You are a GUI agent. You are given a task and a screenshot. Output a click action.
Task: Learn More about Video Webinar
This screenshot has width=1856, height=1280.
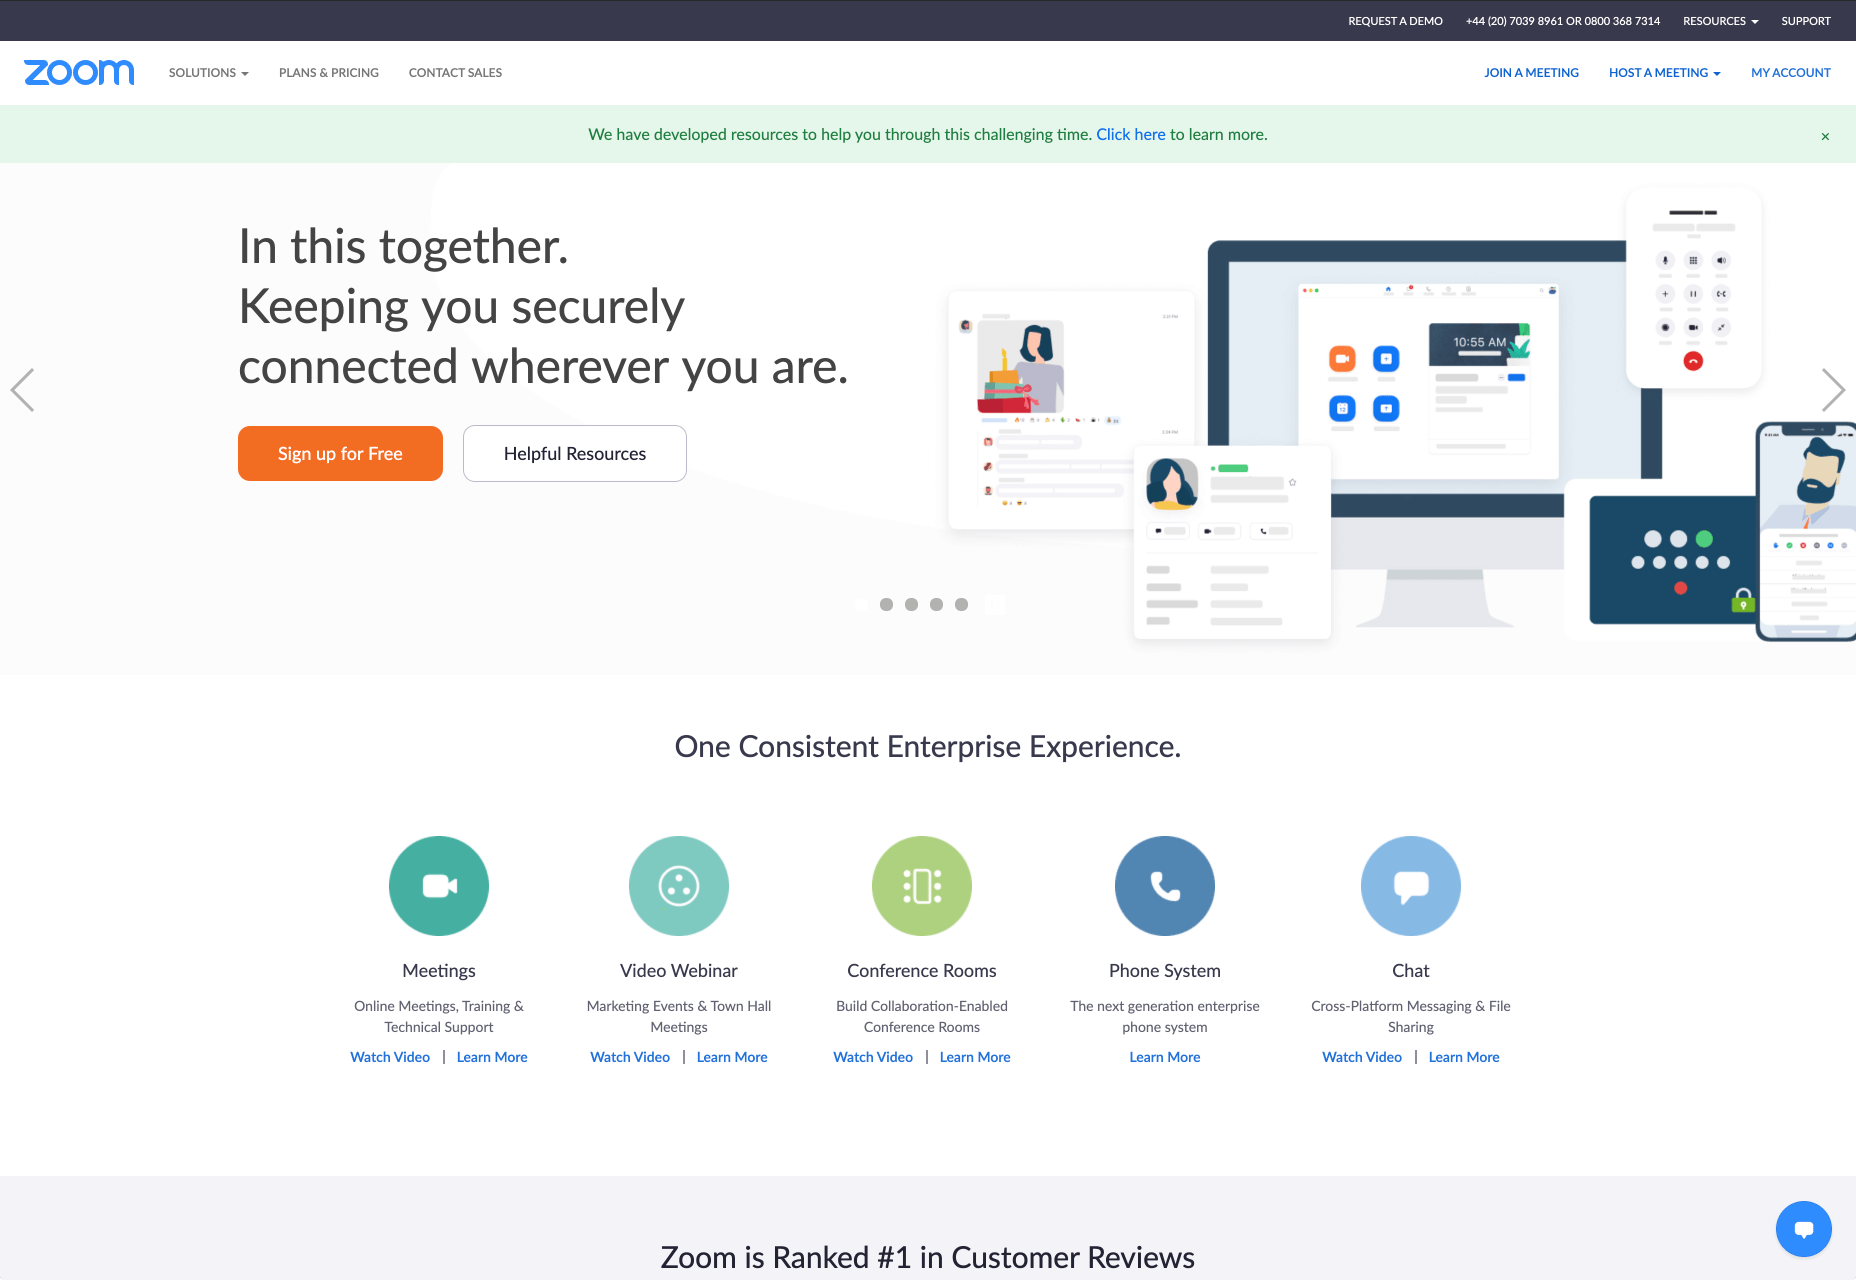[732, 1057]
